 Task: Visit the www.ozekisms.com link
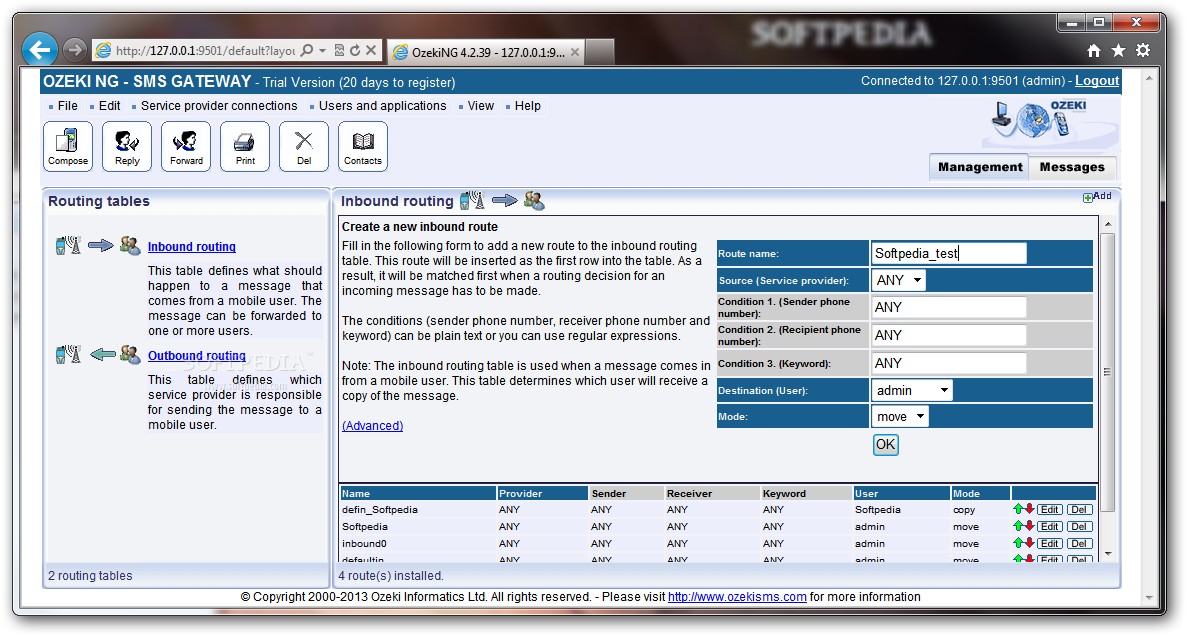[x=737, y=597]
